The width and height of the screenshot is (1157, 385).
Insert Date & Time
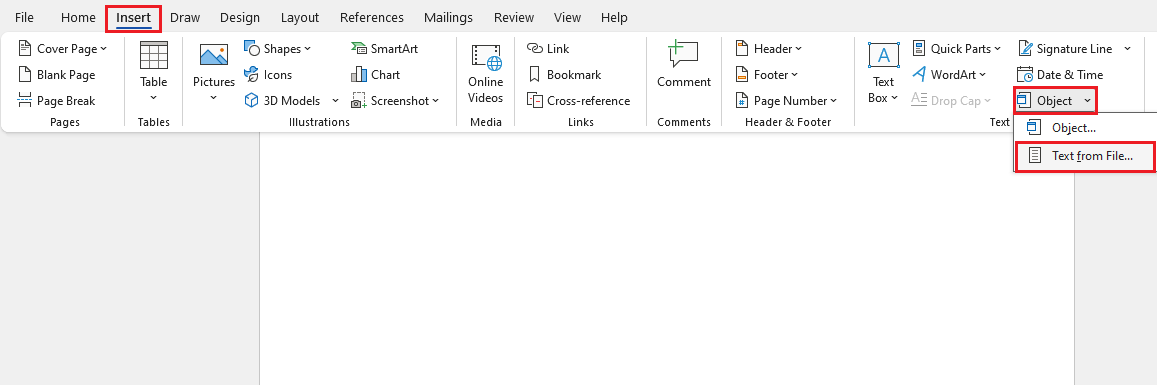coord(1060,74)
